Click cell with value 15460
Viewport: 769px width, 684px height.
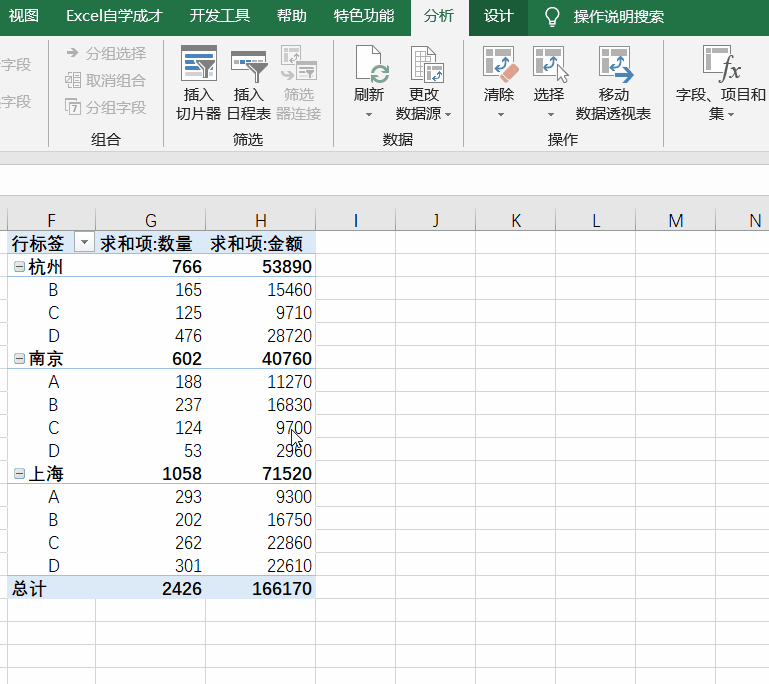coord(260,289)
